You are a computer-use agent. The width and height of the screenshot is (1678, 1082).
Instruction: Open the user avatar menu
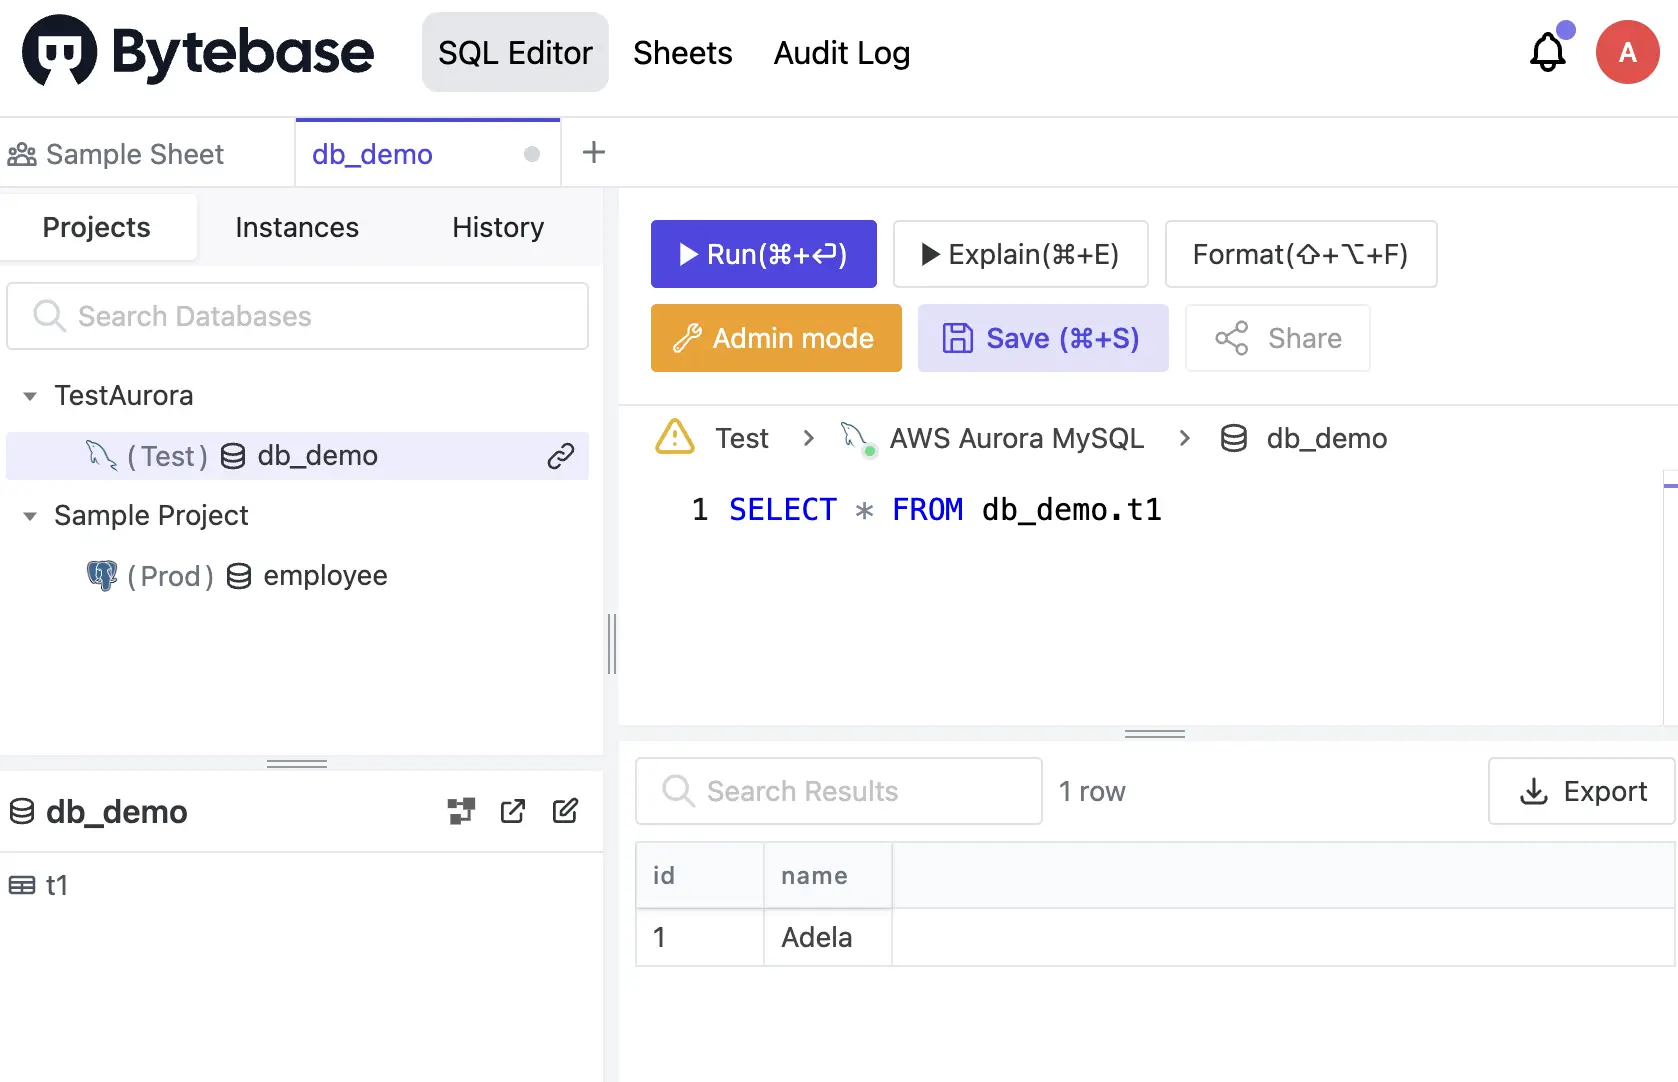[x=1627, y=52]
